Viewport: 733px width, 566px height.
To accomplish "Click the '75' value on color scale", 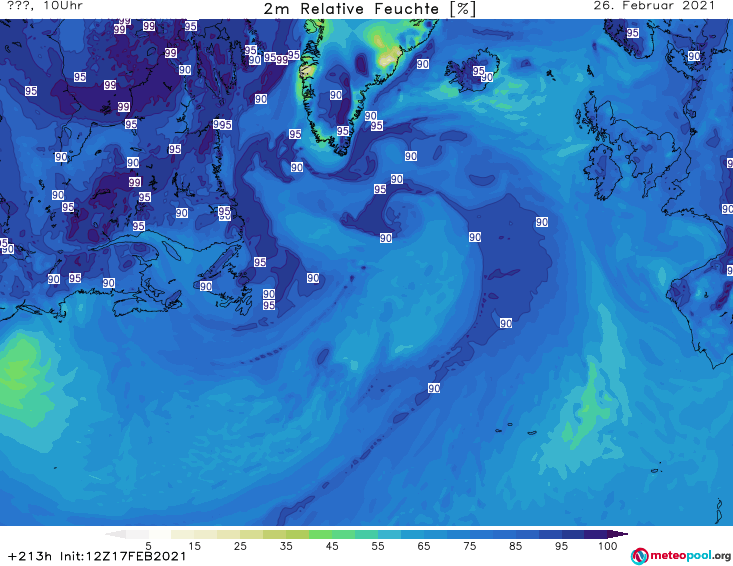I will pyautogui.click(x=469, y=546).
